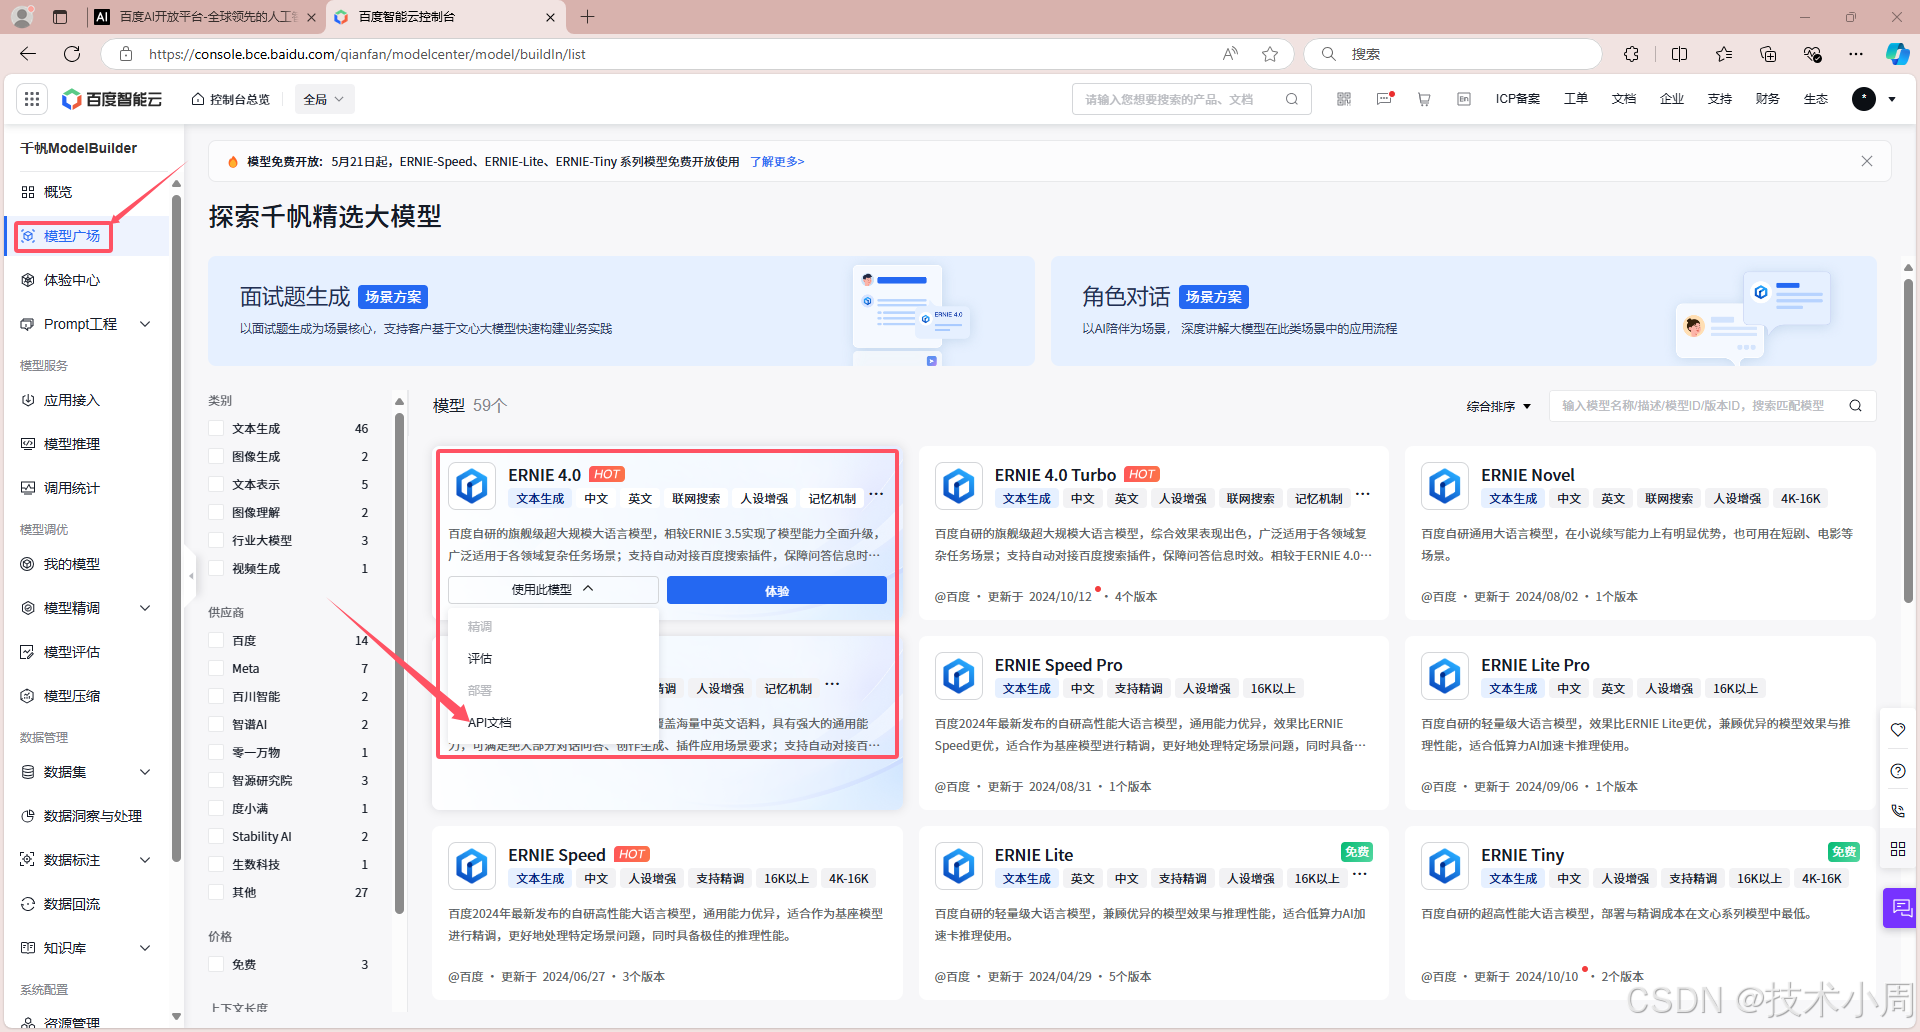Open the 面试题生成 scenario card
This screenshot has width=1920, height=1032.
point(621,311)
